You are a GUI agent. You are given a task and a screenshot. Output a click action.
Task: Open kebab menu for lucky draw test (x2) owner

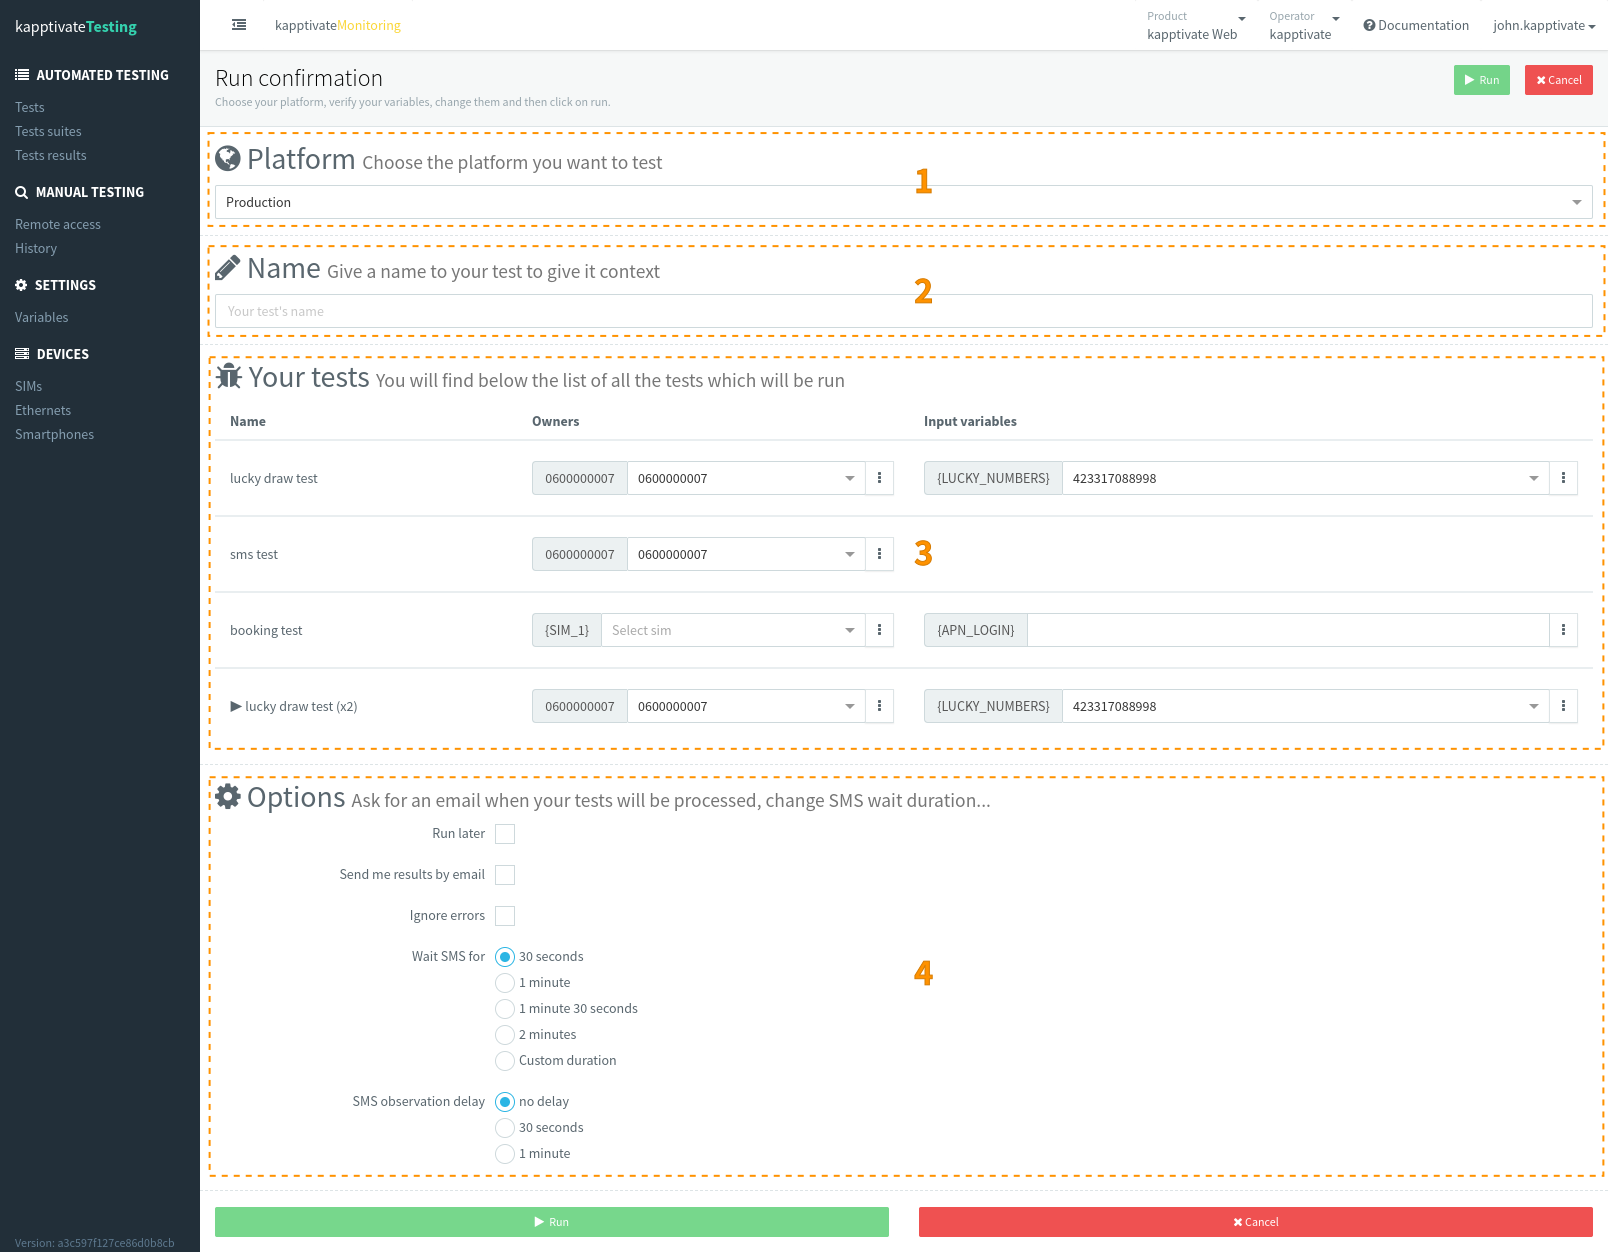point(879,706)
